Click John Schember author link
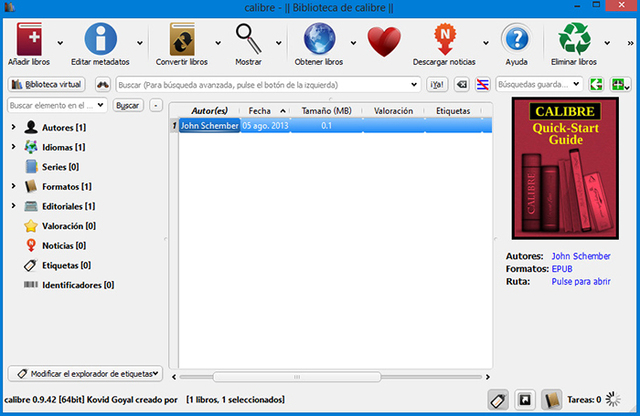 point(581,256)
